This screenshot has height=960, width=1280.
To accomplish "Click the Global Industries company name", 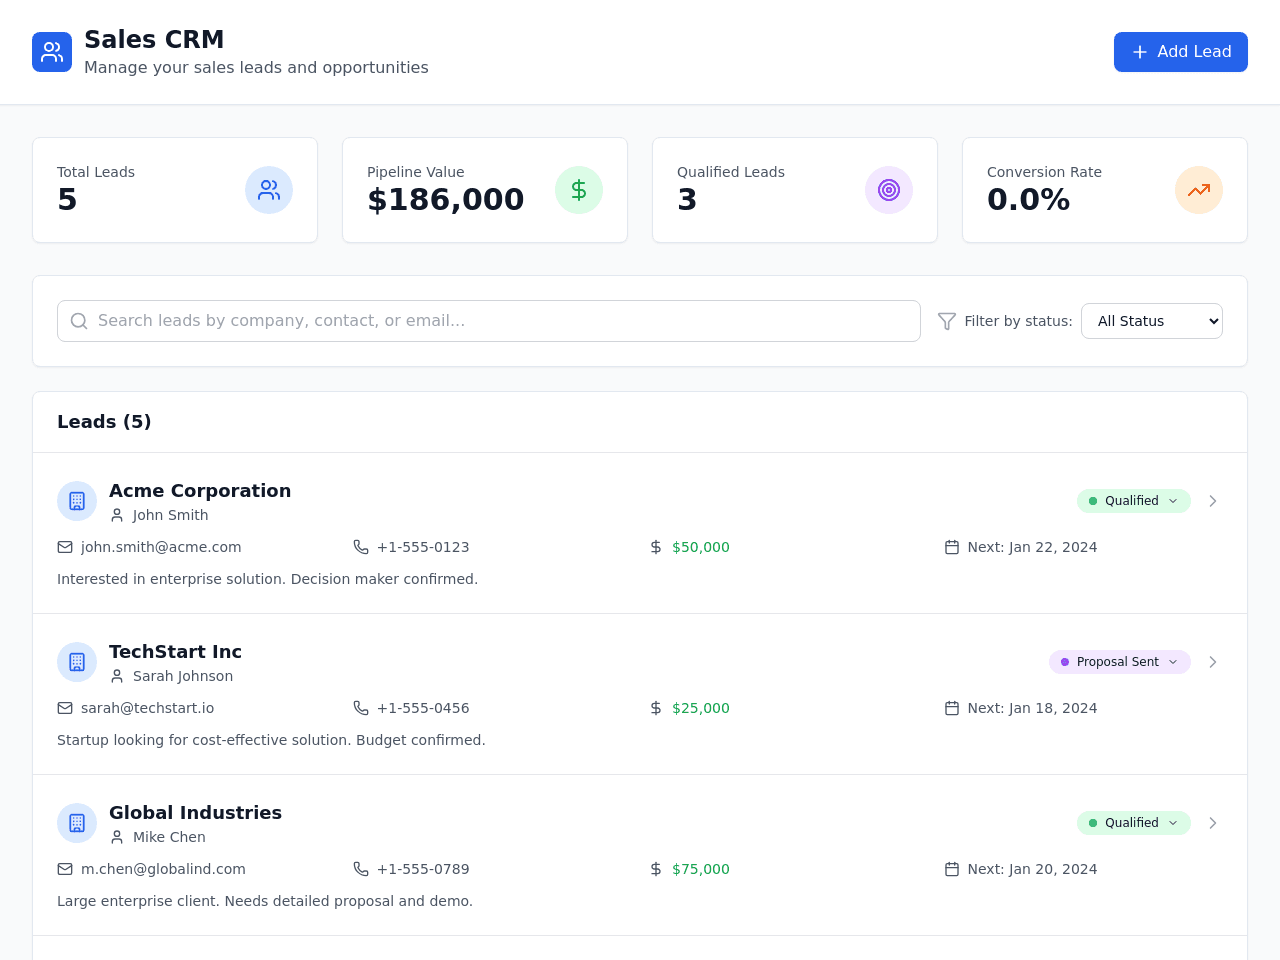I will pos(195,813).
